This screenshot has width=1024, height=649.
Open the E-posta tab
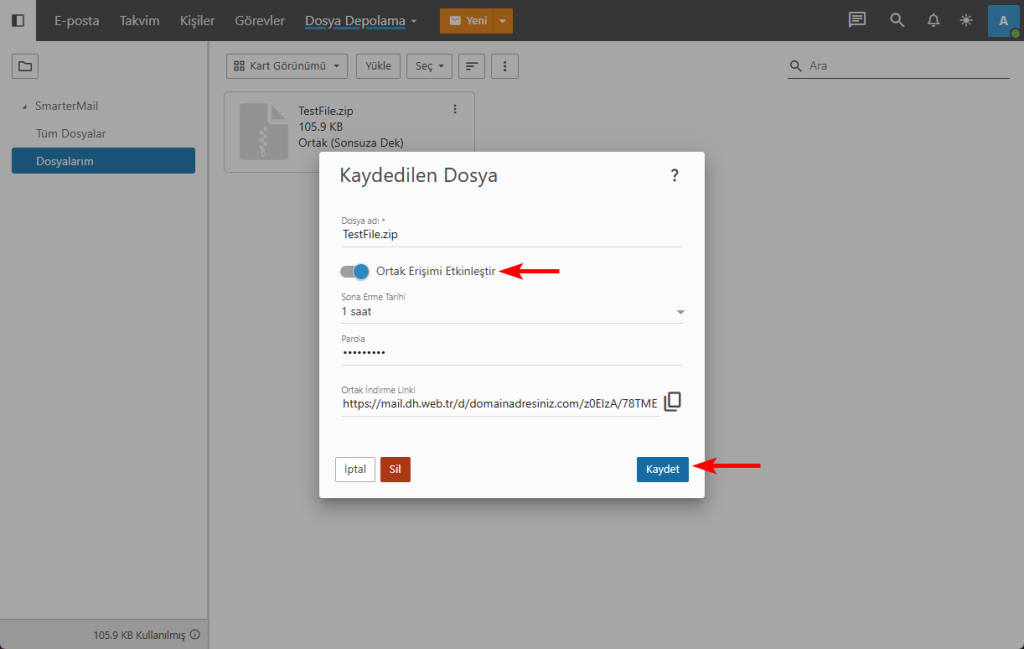click(77, 20)
